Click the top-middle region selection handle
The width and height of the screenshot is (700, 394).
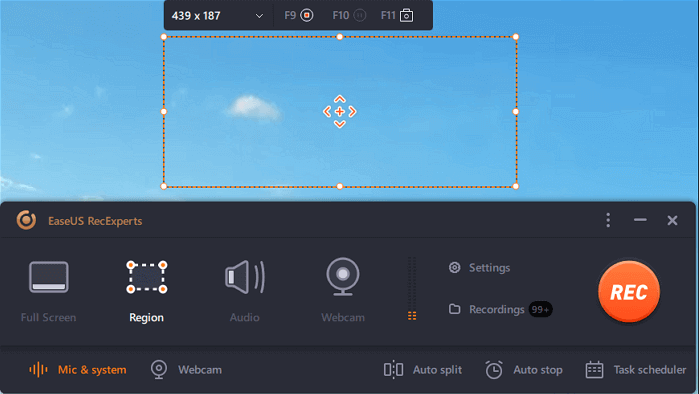point(340,37)
